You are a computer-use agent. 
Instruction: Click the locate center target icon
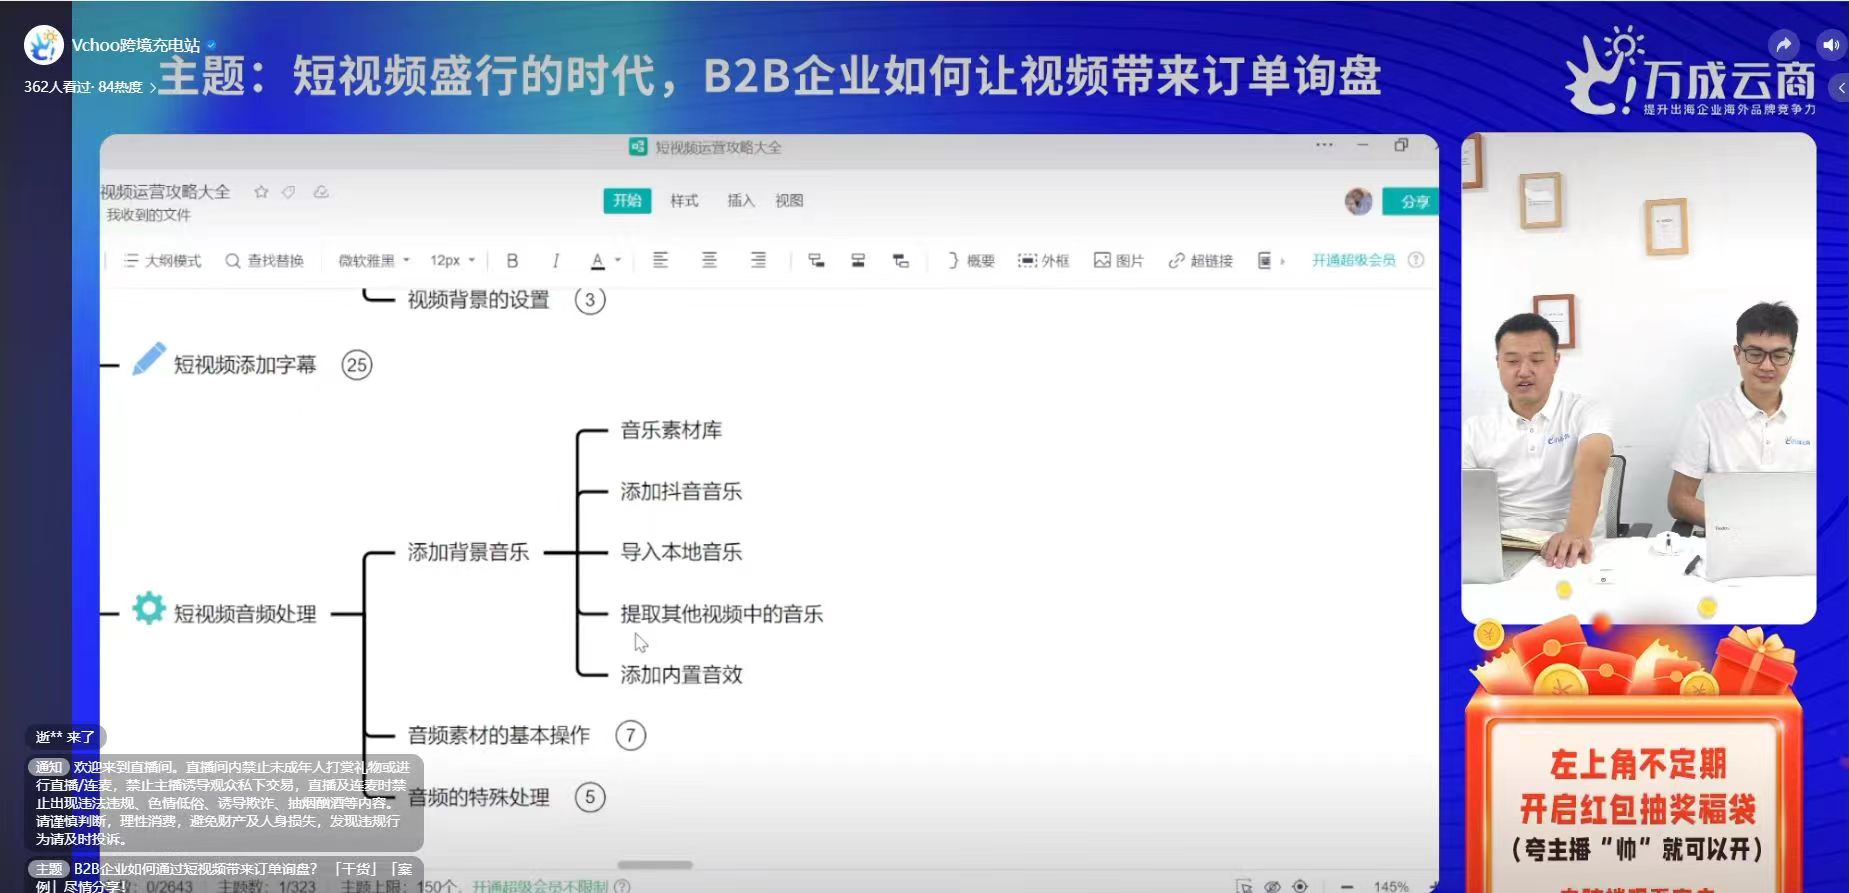click(x=1300, y=886)
